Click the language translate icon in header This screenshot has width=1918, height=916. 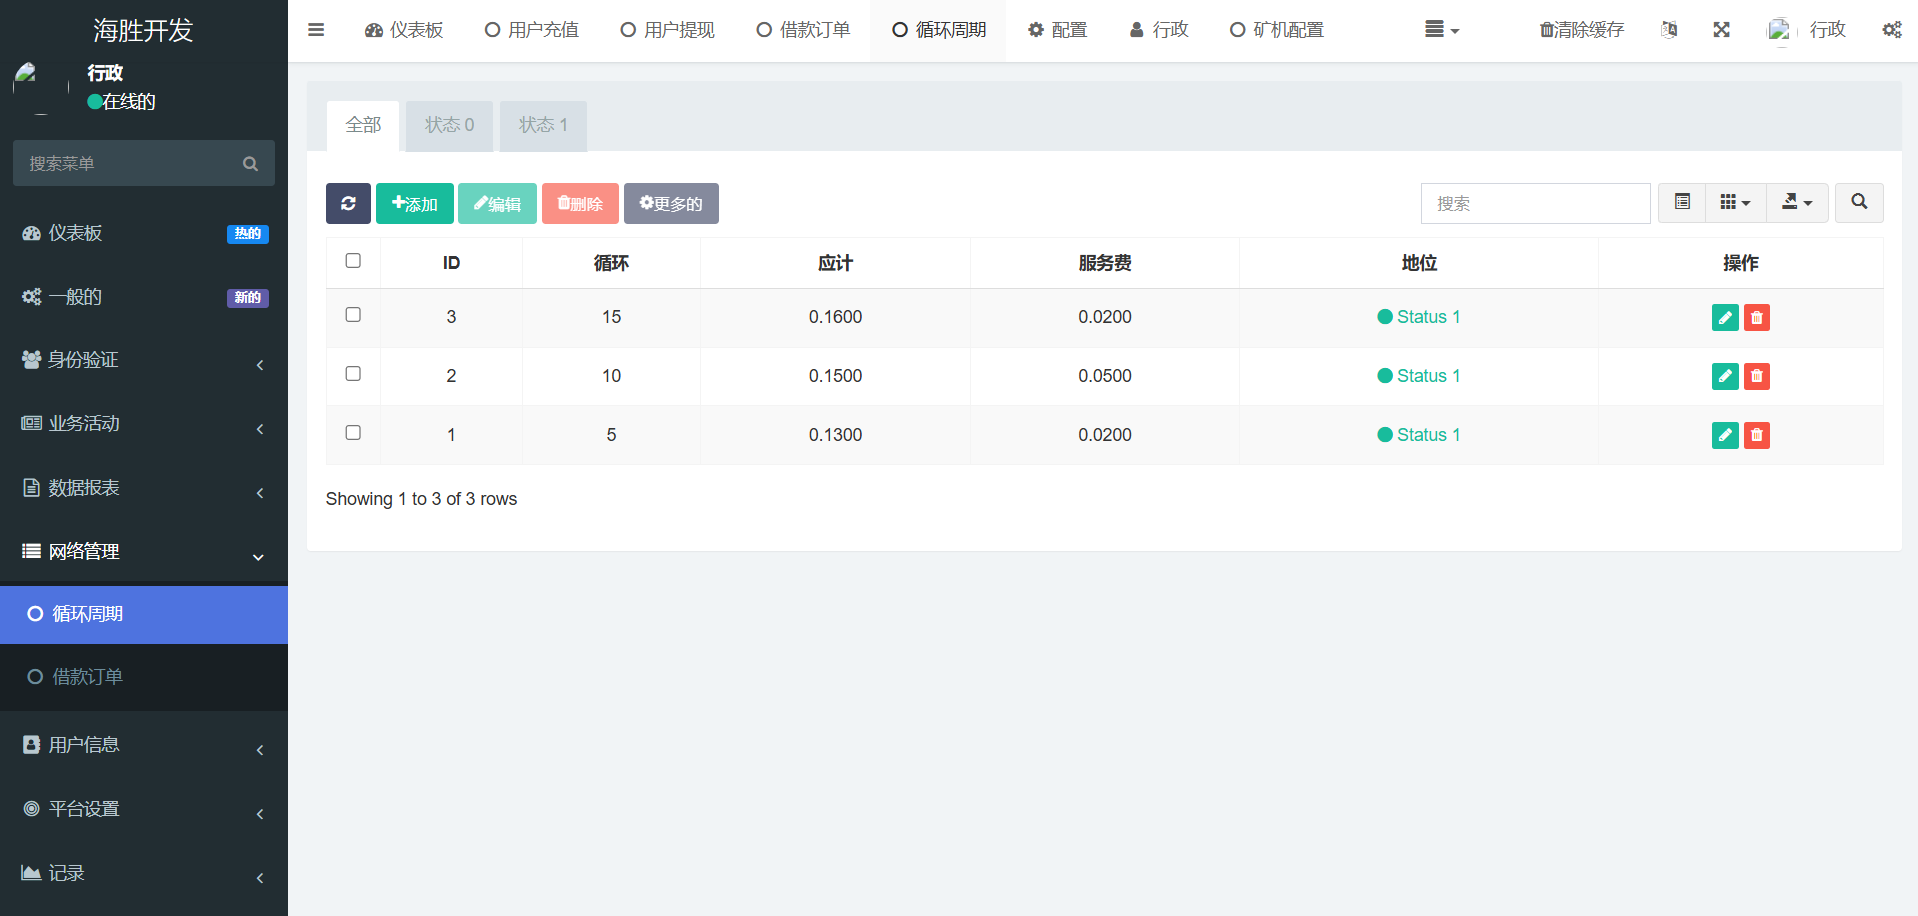pos(1669,30)
